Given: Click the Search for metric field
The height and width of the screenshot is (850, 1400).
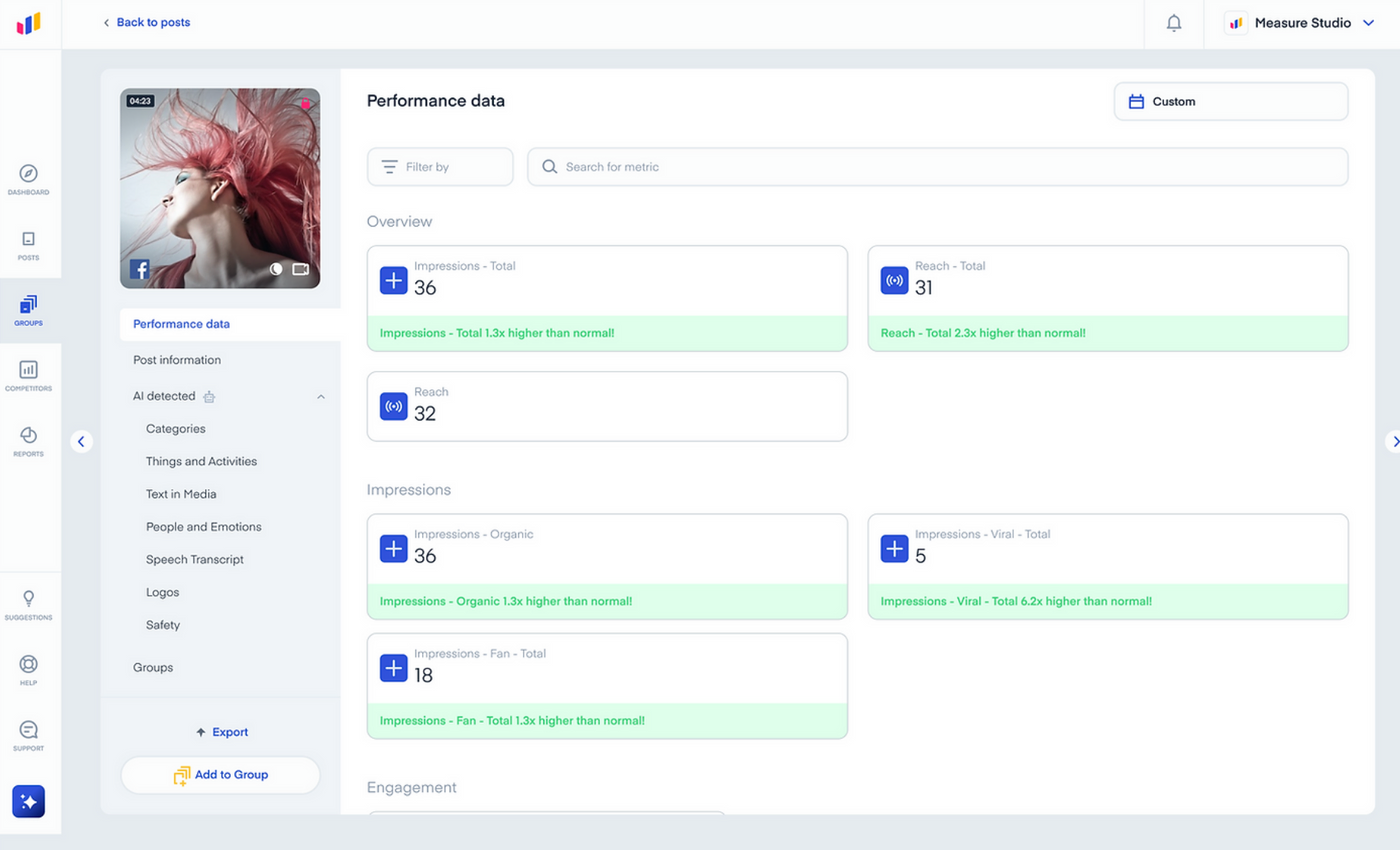Looking at the screenshot, I should (937, 167).
